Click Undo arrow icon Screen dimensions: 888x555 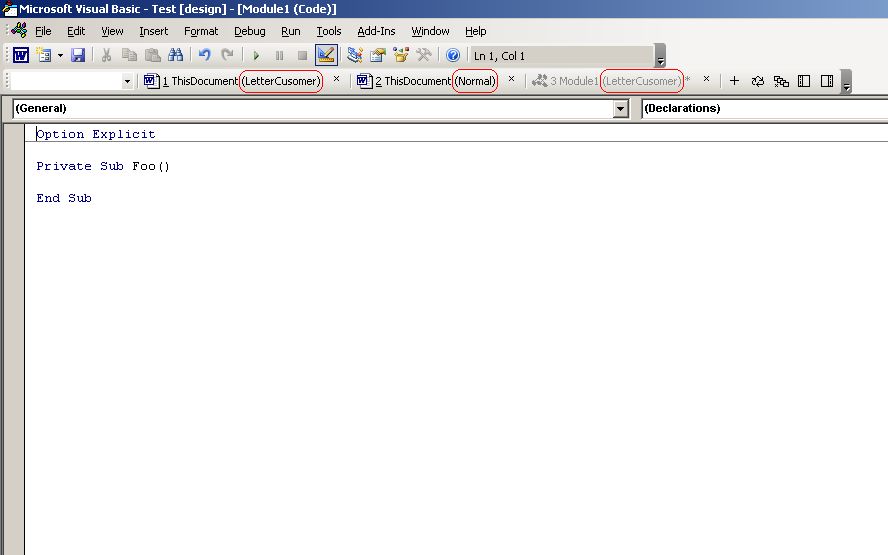[x=204, y=55]
